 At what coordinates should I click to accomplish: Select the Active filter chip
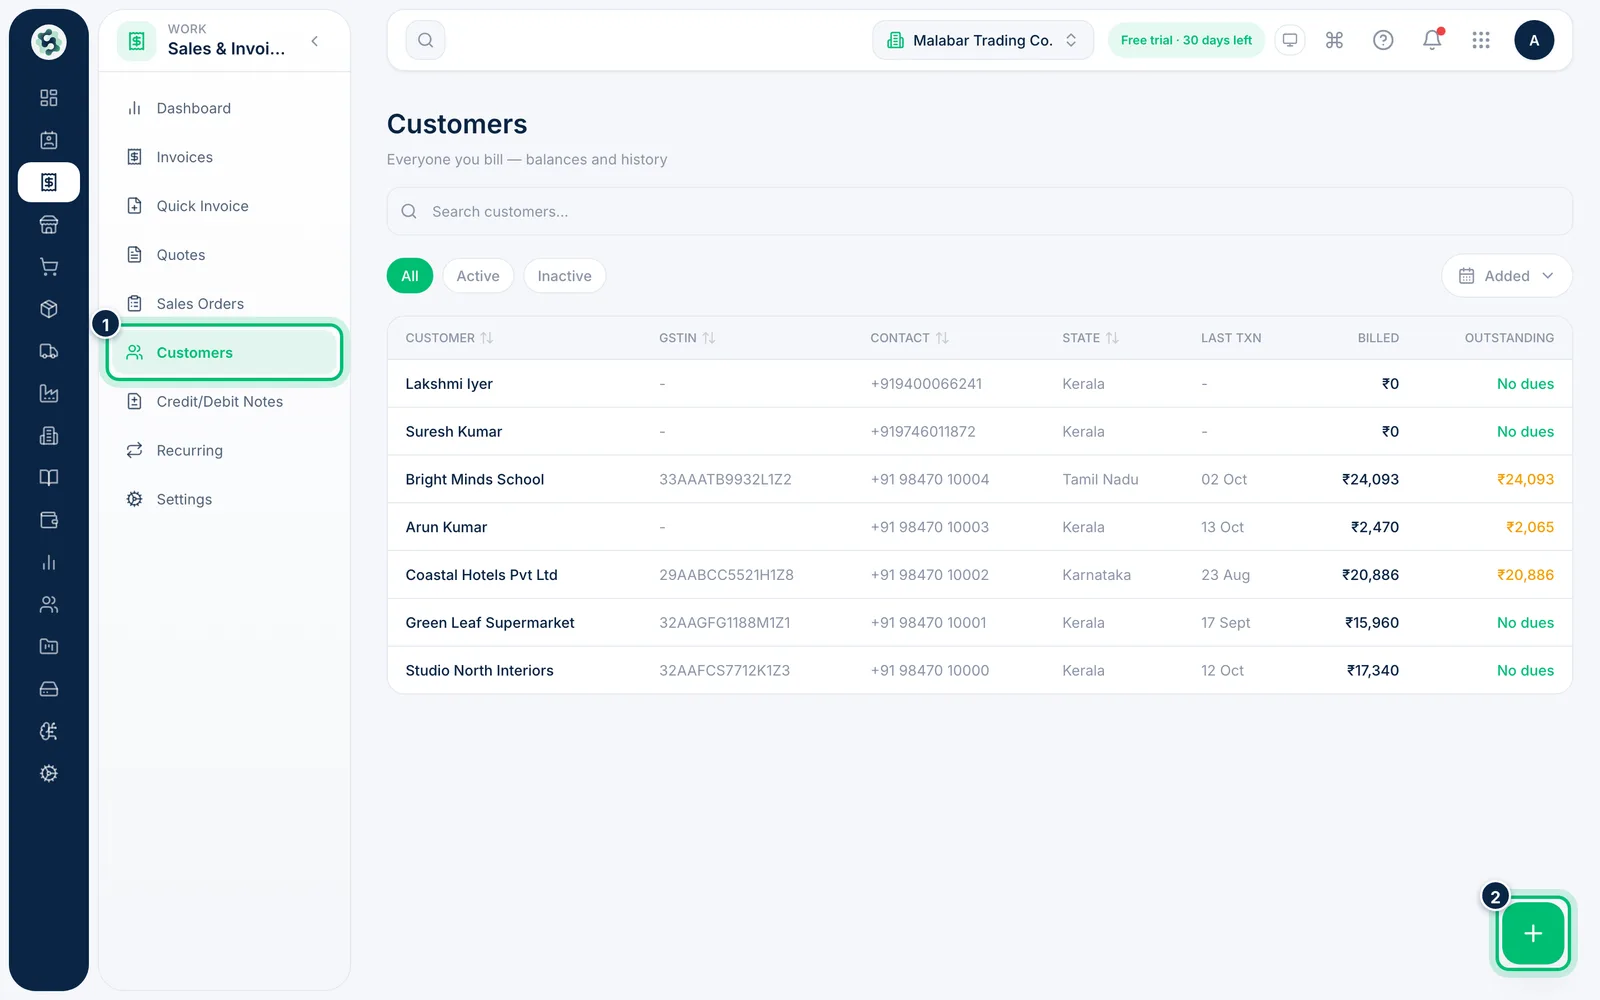tap(478, 276)
